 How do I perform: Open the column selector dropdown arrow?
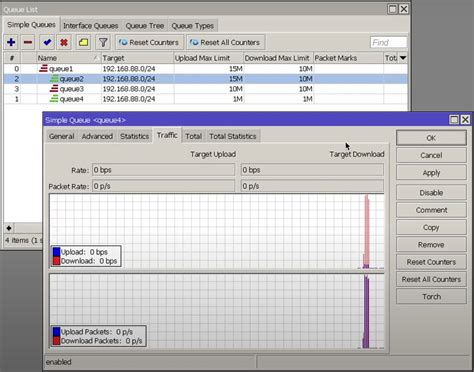click(x=403, y=58)
